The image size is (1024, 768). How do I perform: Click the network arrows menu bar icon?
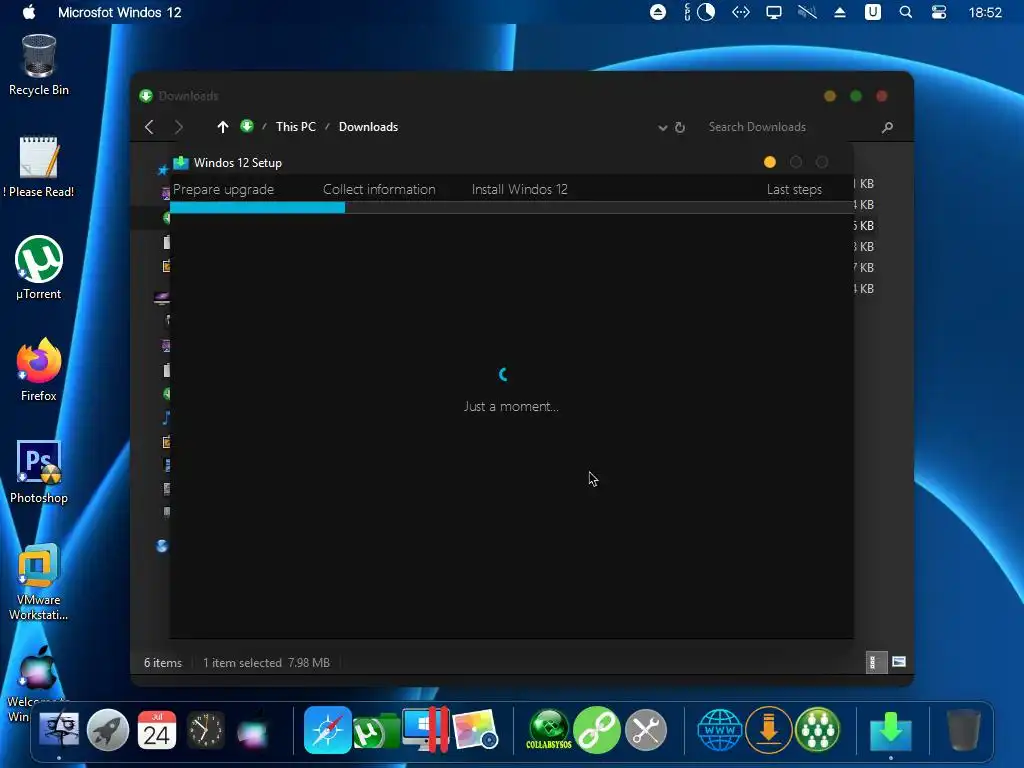(x=741, y=12)
